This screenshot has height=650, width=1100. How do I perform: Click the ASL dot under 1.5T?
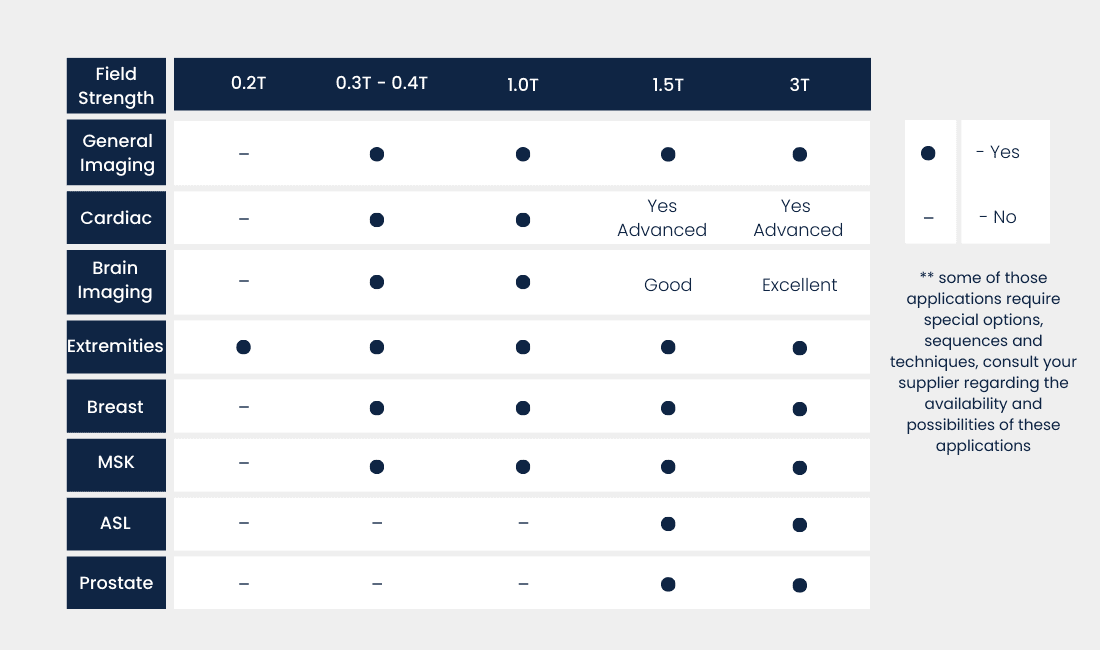click(x=668, y=524)
